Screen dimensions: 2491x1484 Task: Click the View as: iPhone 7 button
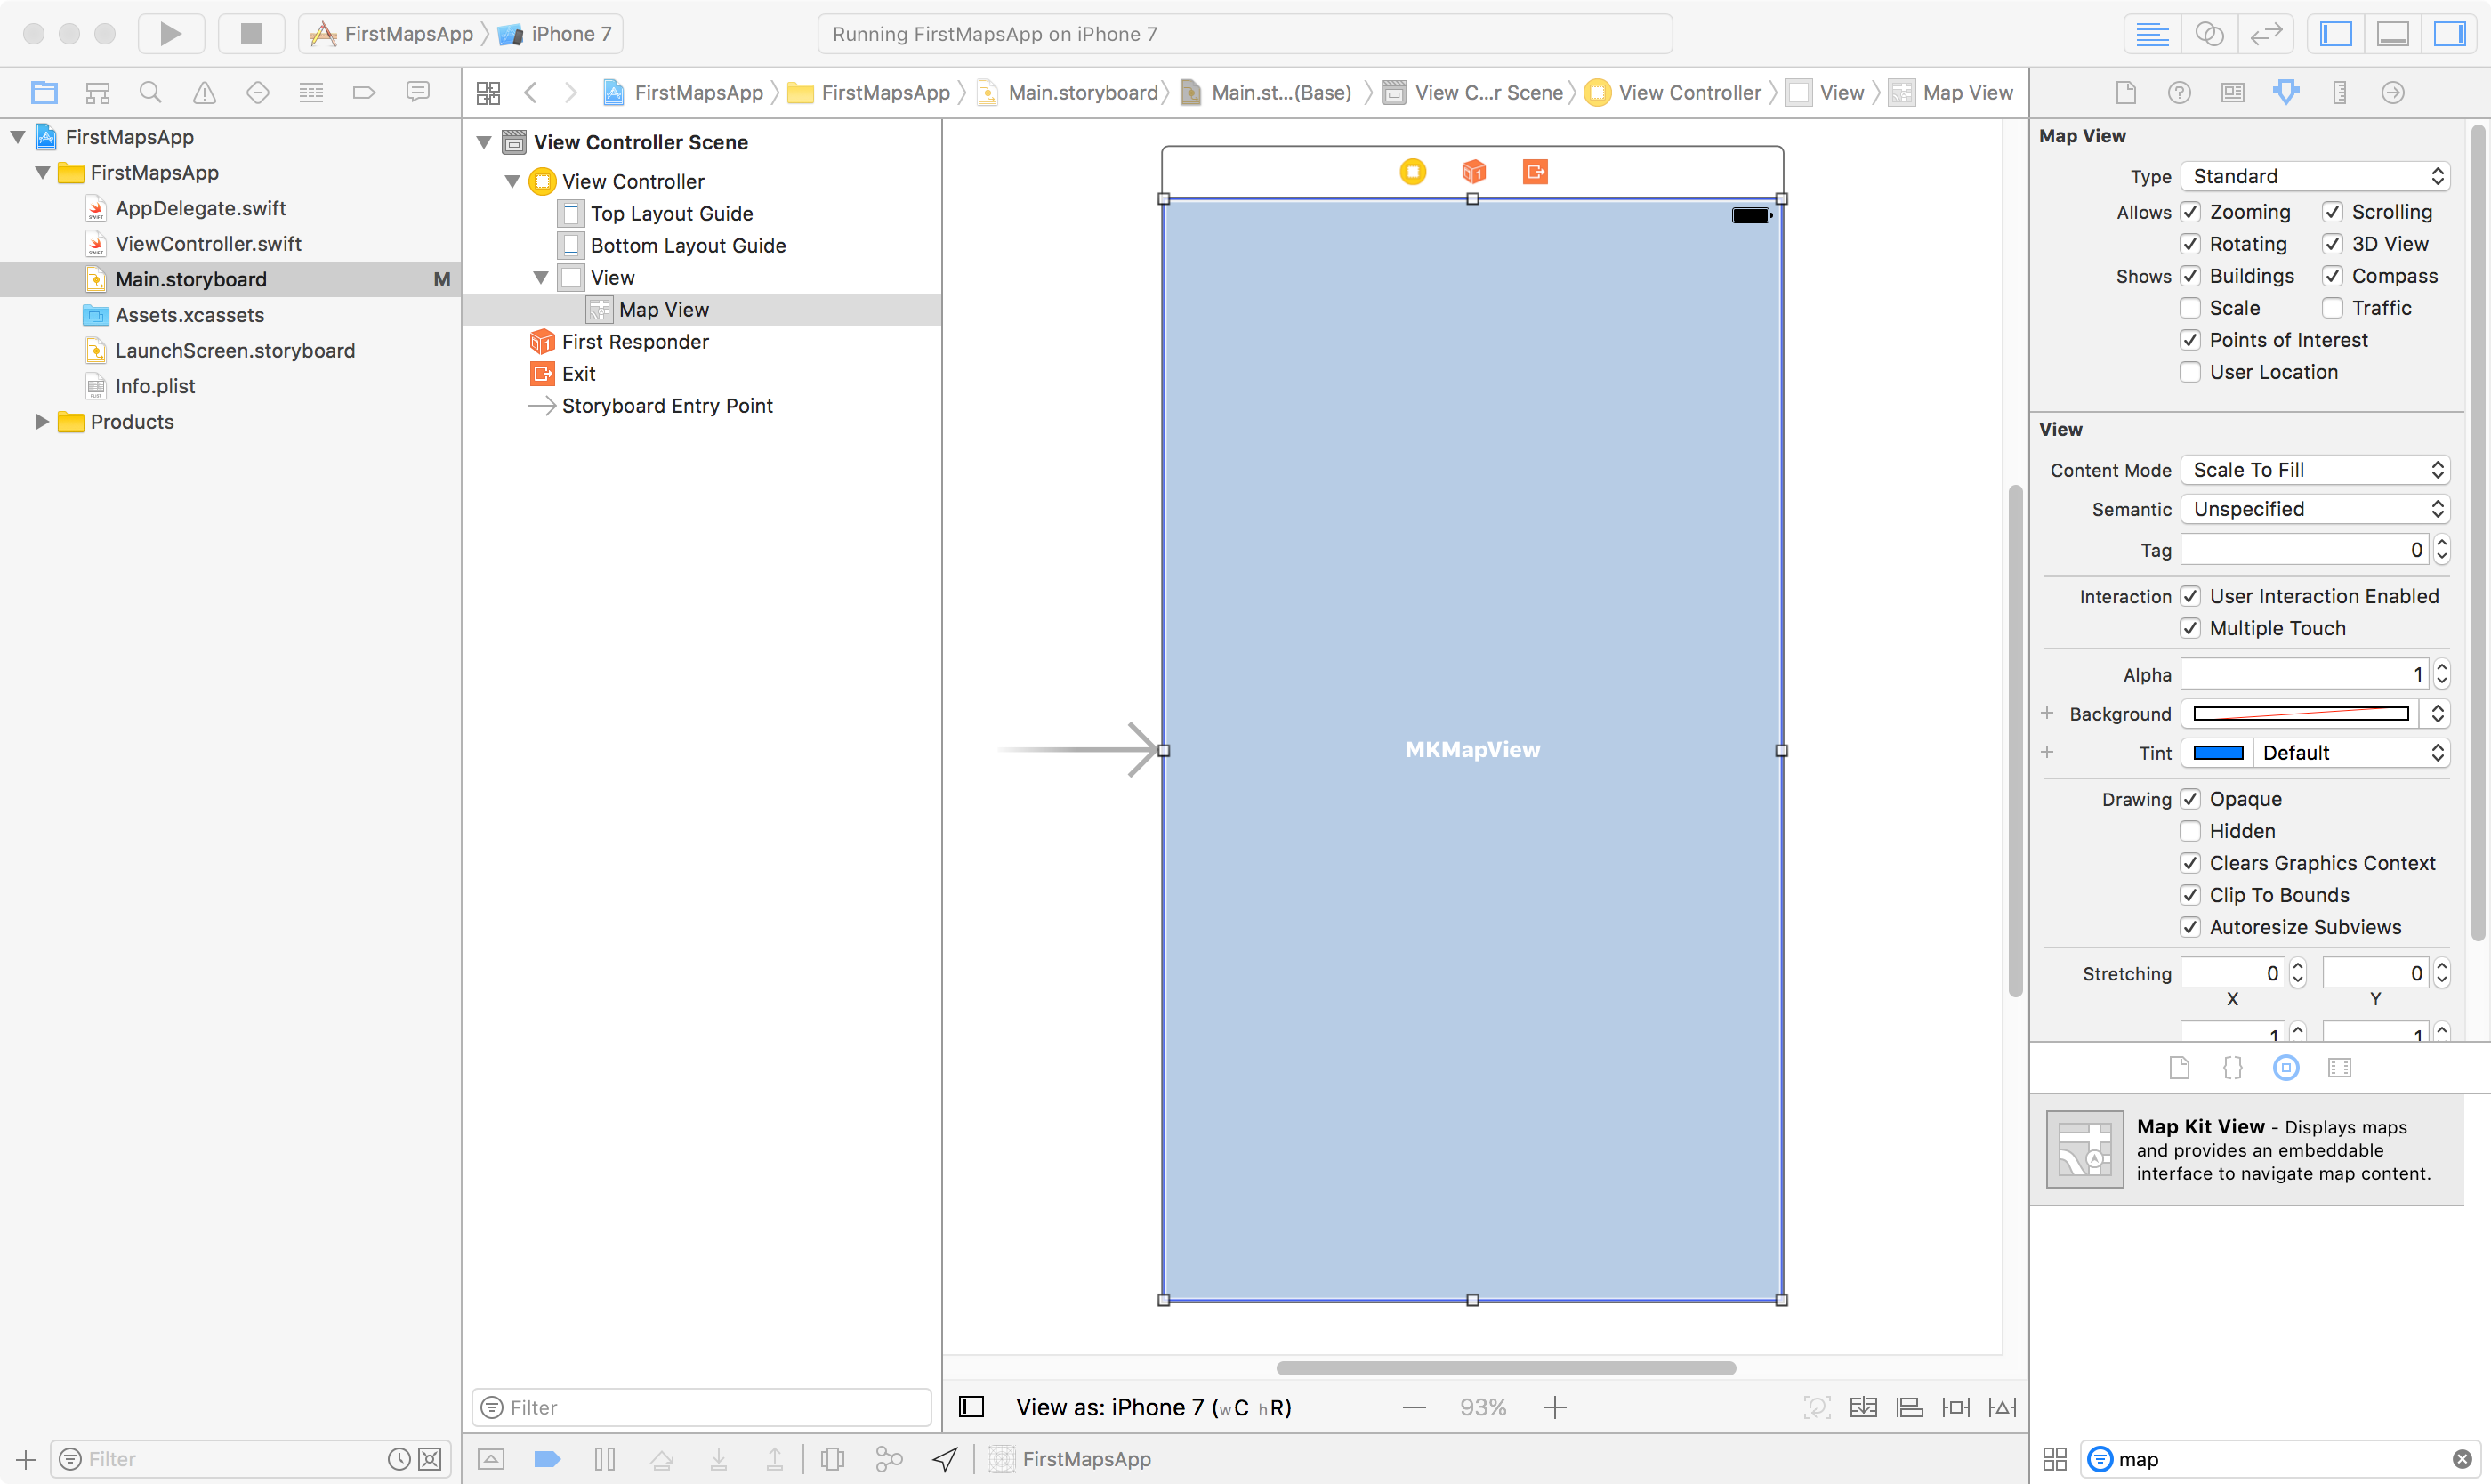click(x=1152, y=1406)
